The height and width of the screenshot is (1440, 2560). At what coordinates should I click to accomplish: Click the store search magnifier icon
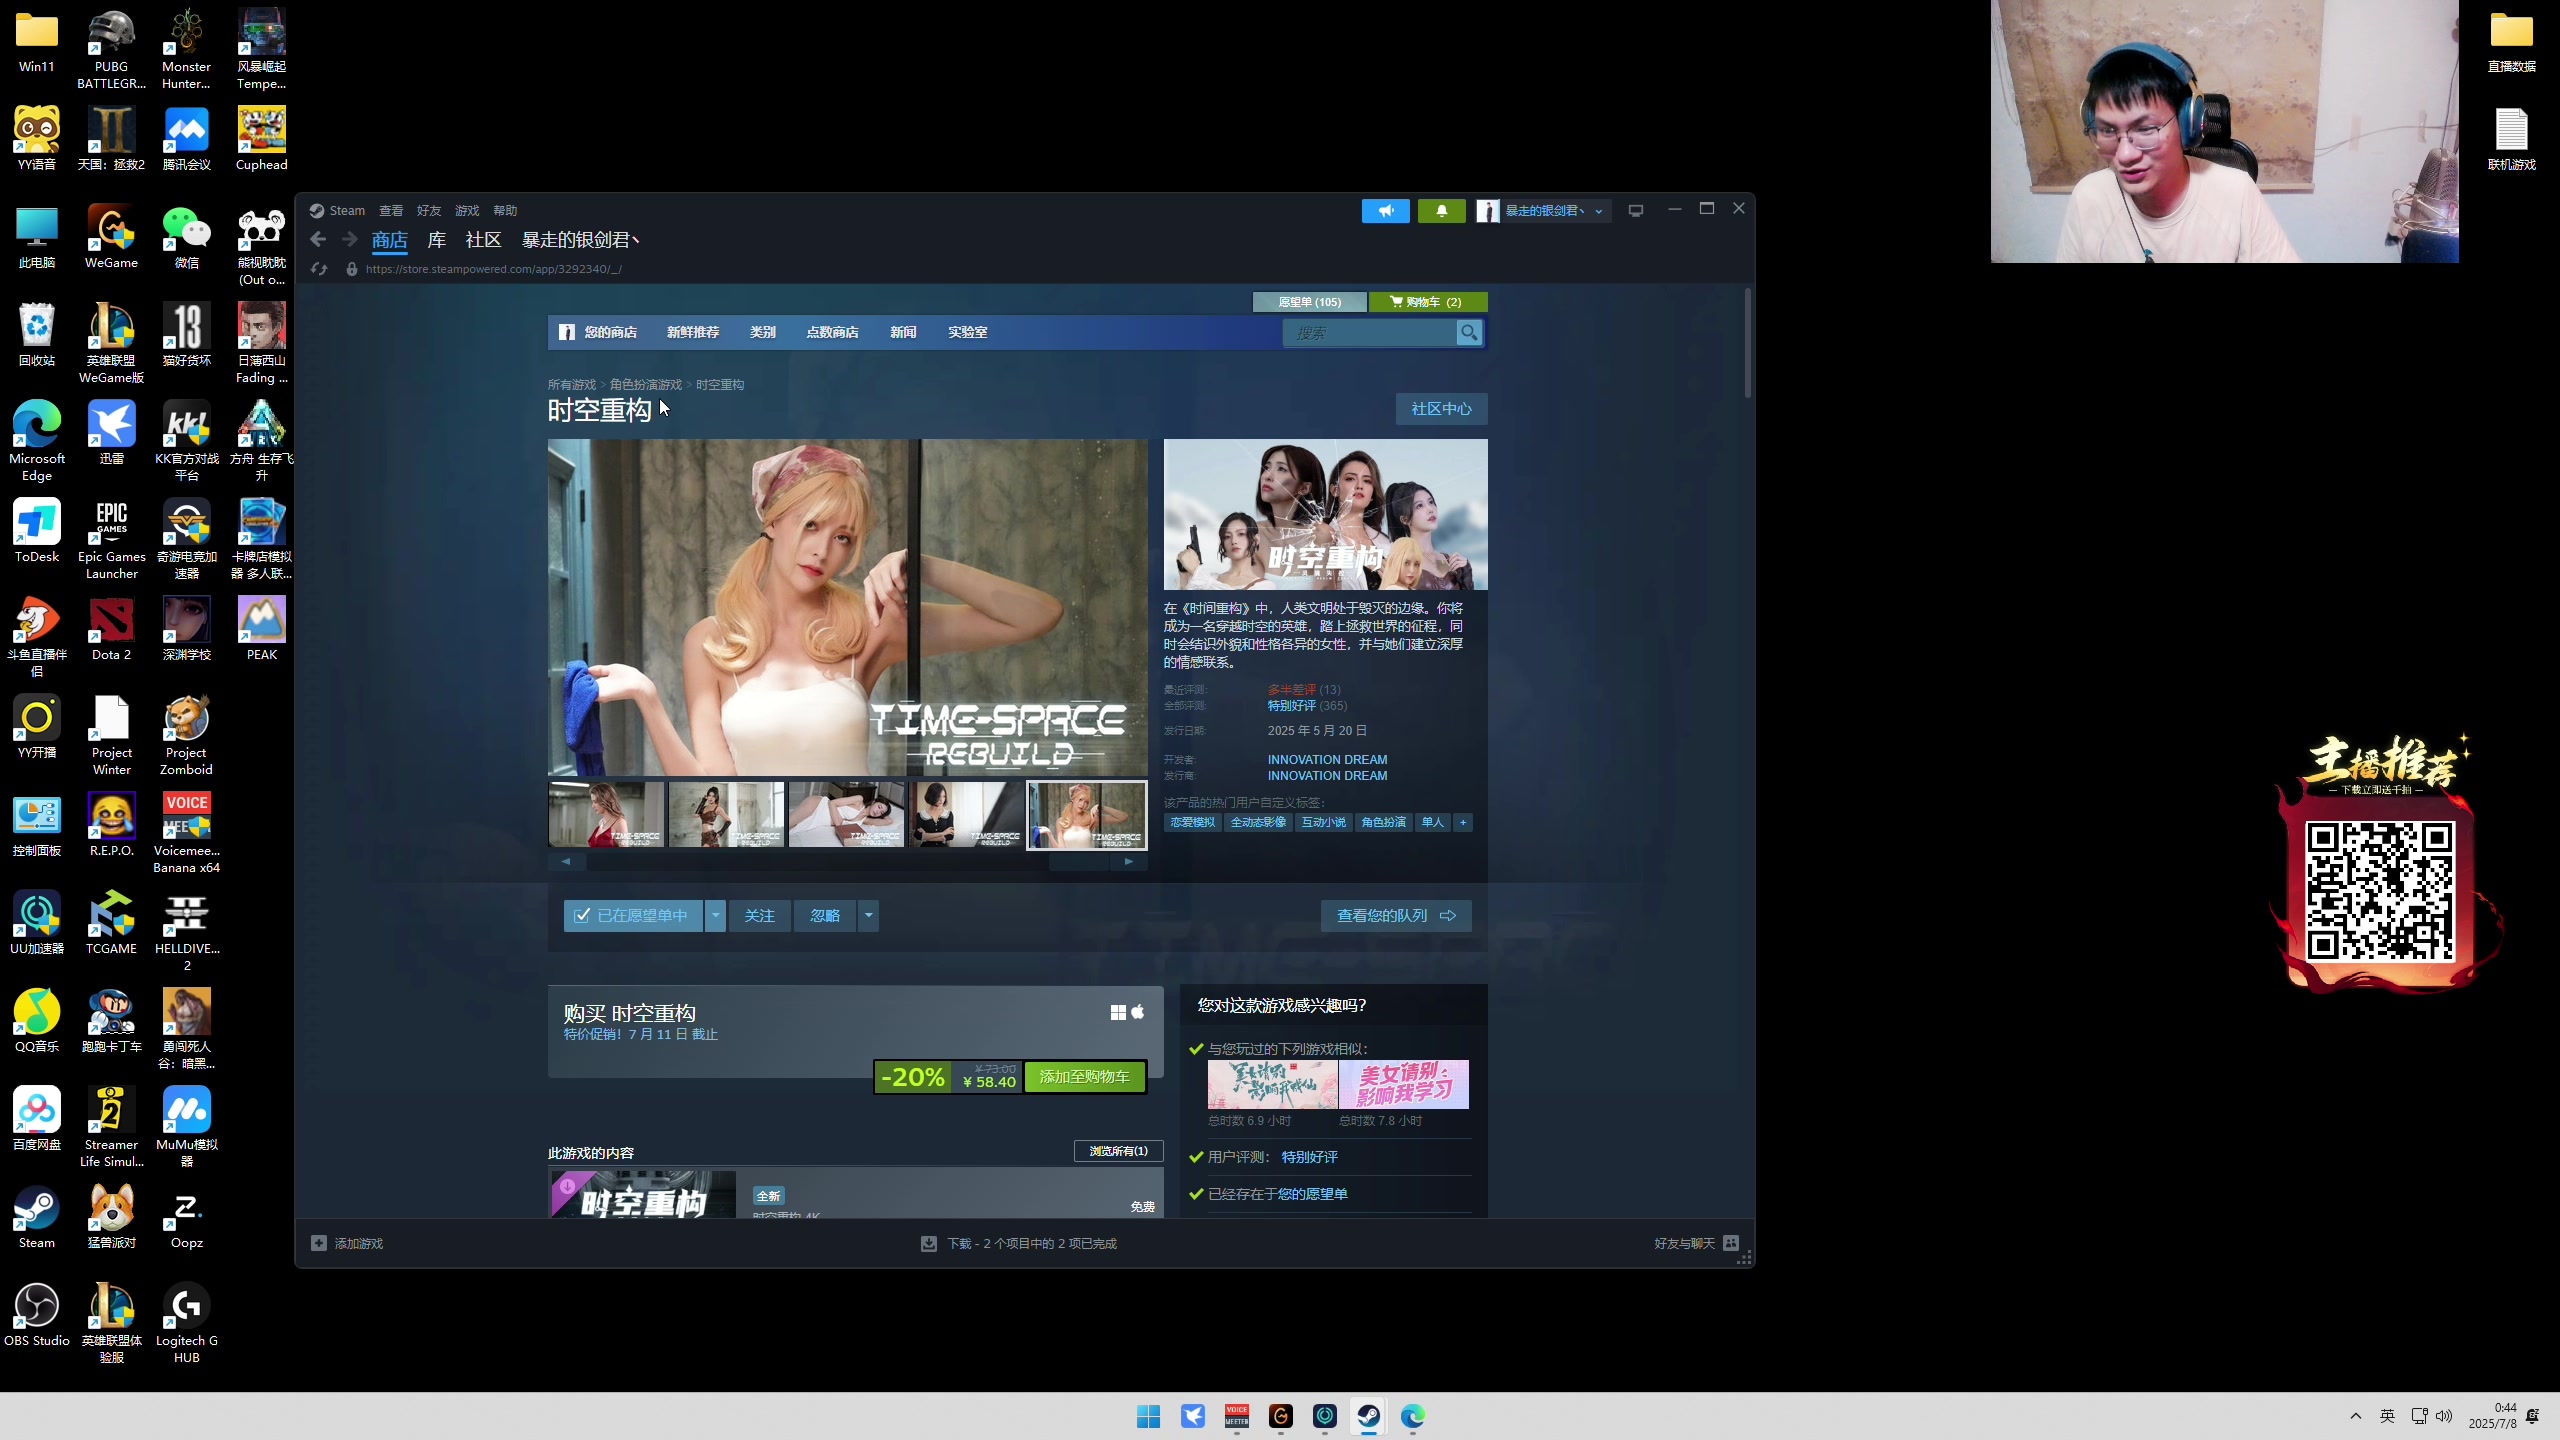coord(1469,333)
